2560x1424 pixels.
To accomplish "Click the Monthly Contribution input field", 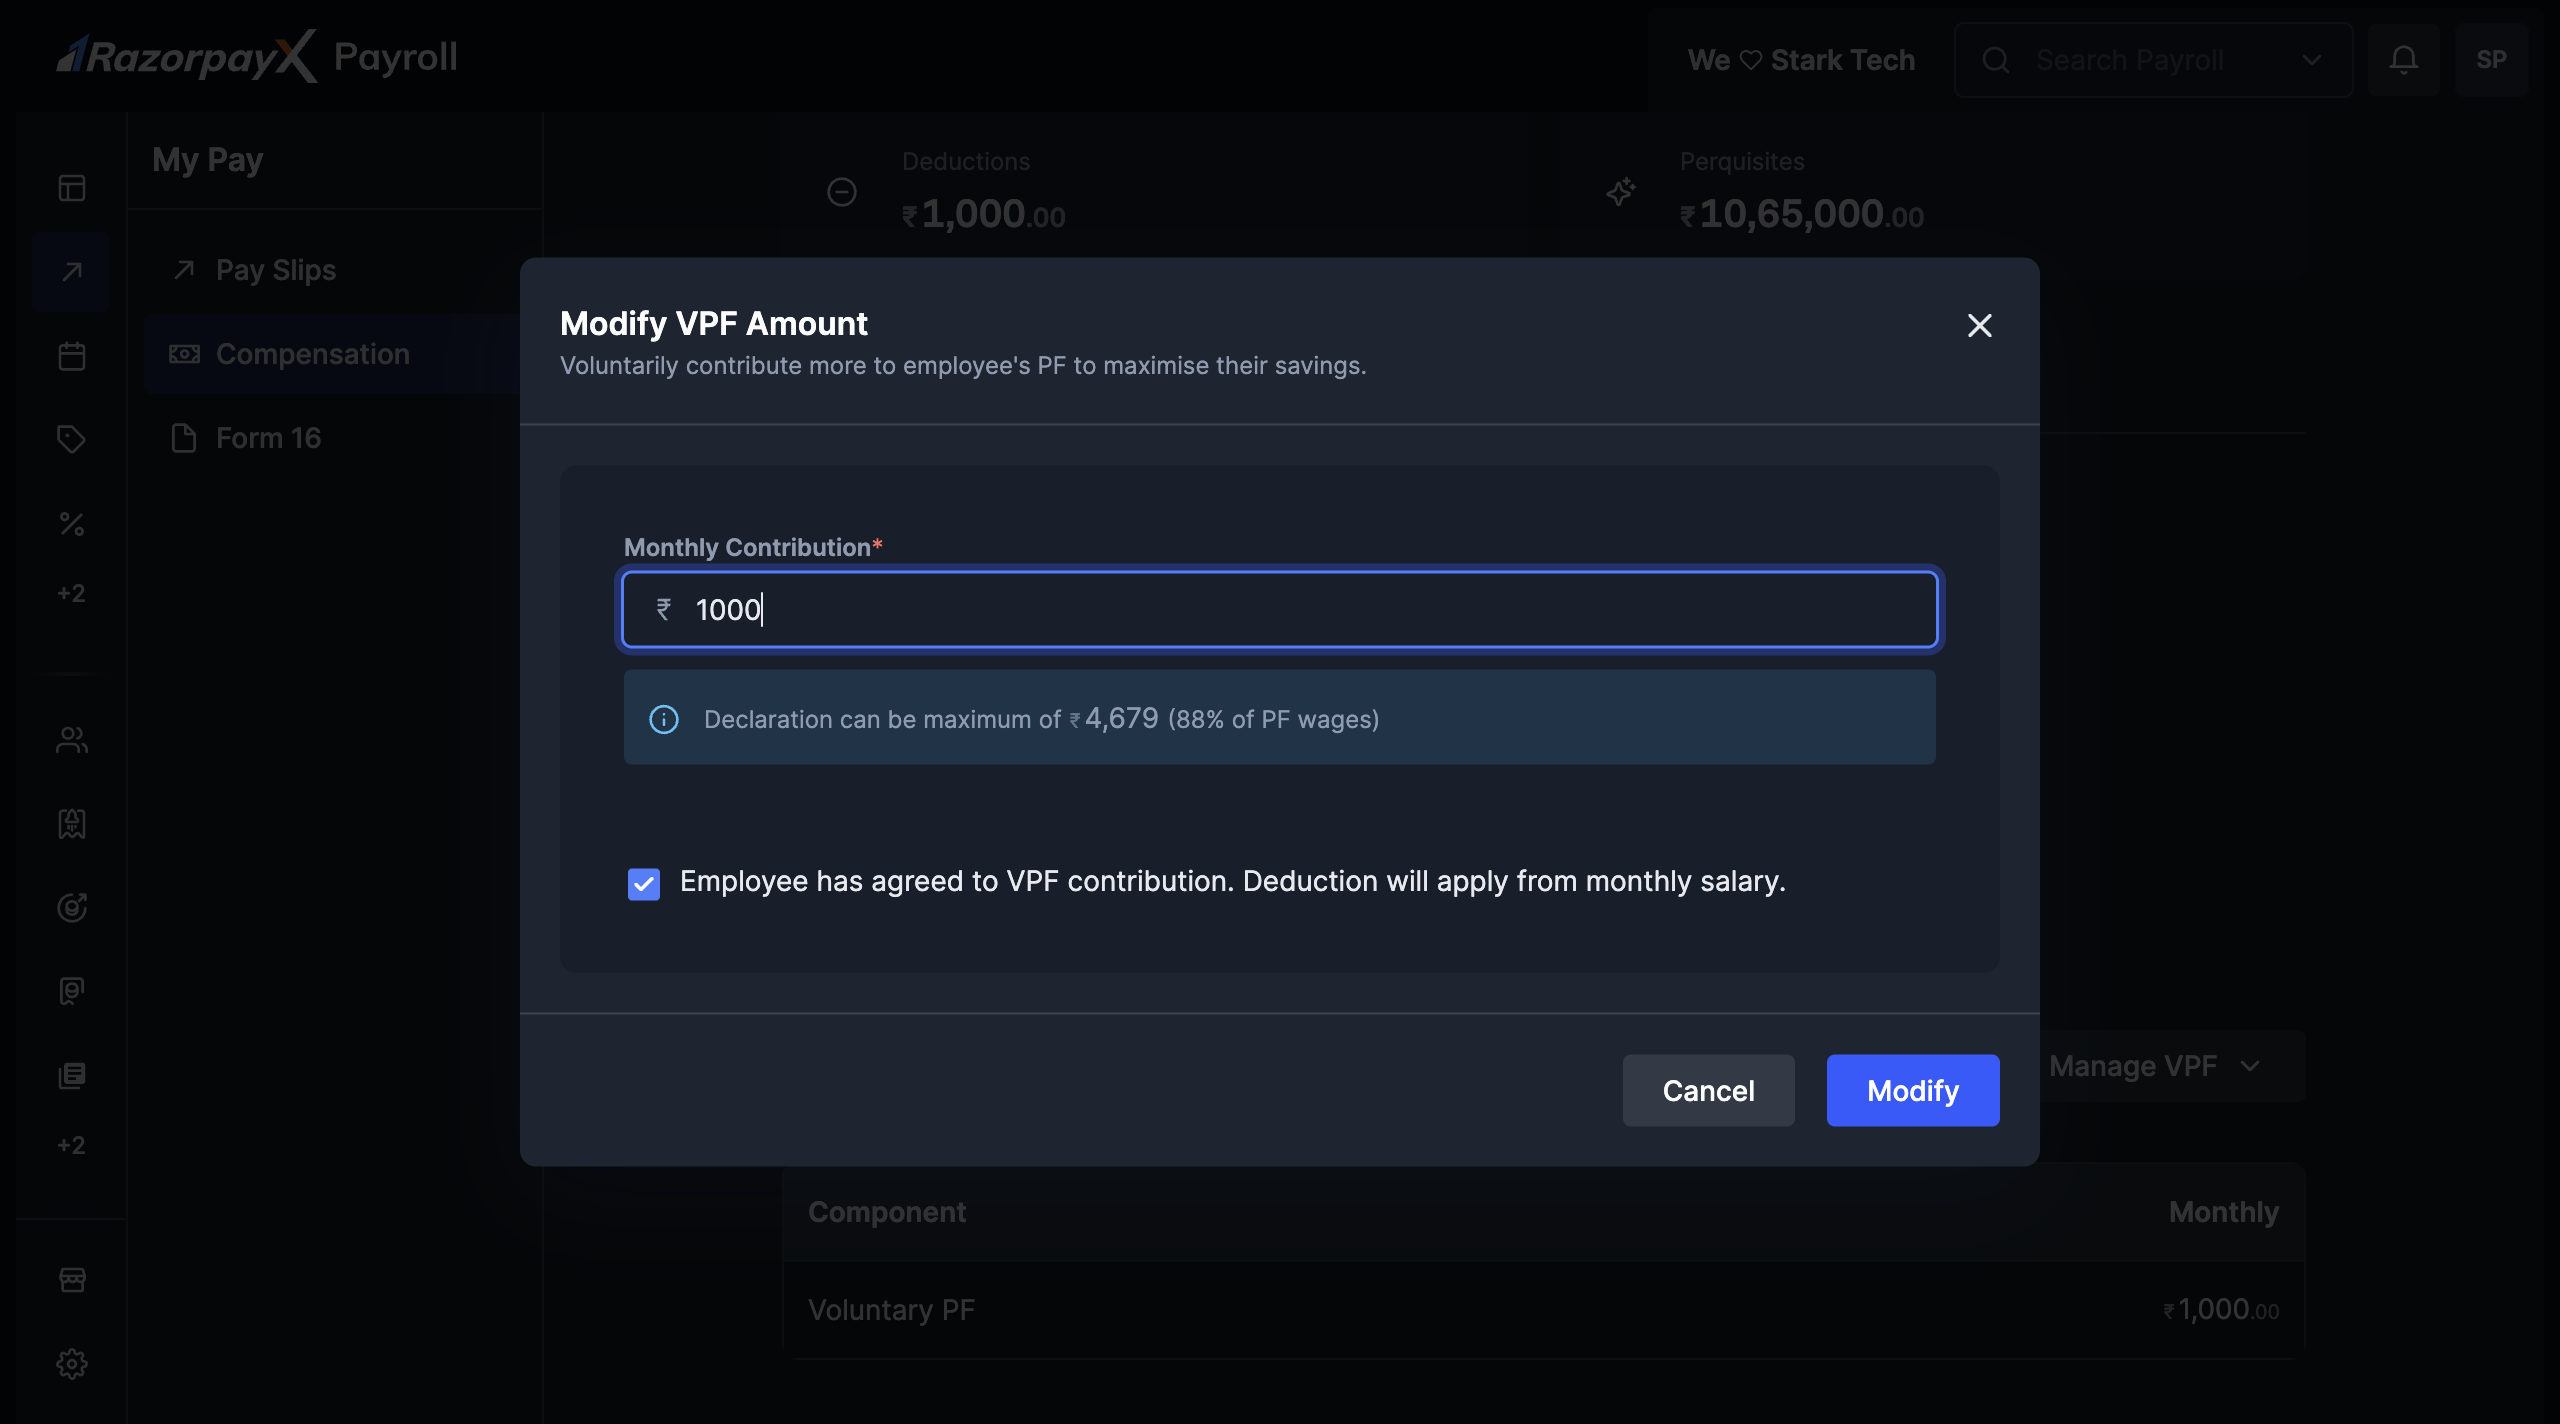I will click(x=1280, y=610).
